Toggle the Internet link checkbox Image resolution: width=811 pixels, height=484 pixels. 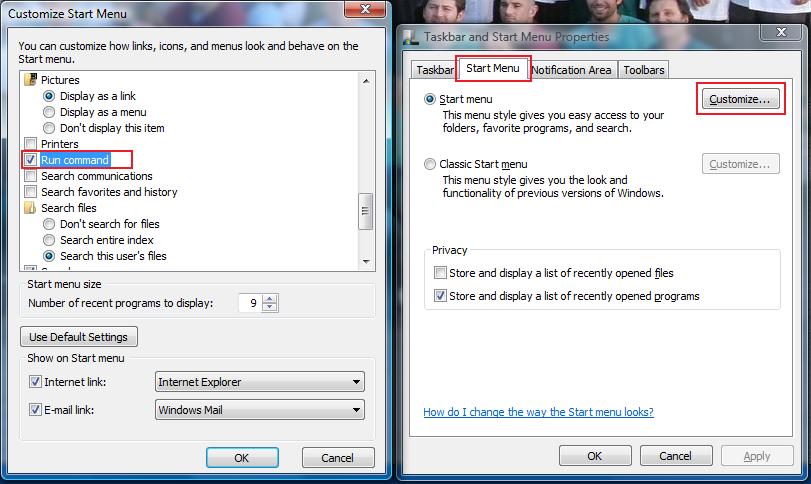(35, 382)
